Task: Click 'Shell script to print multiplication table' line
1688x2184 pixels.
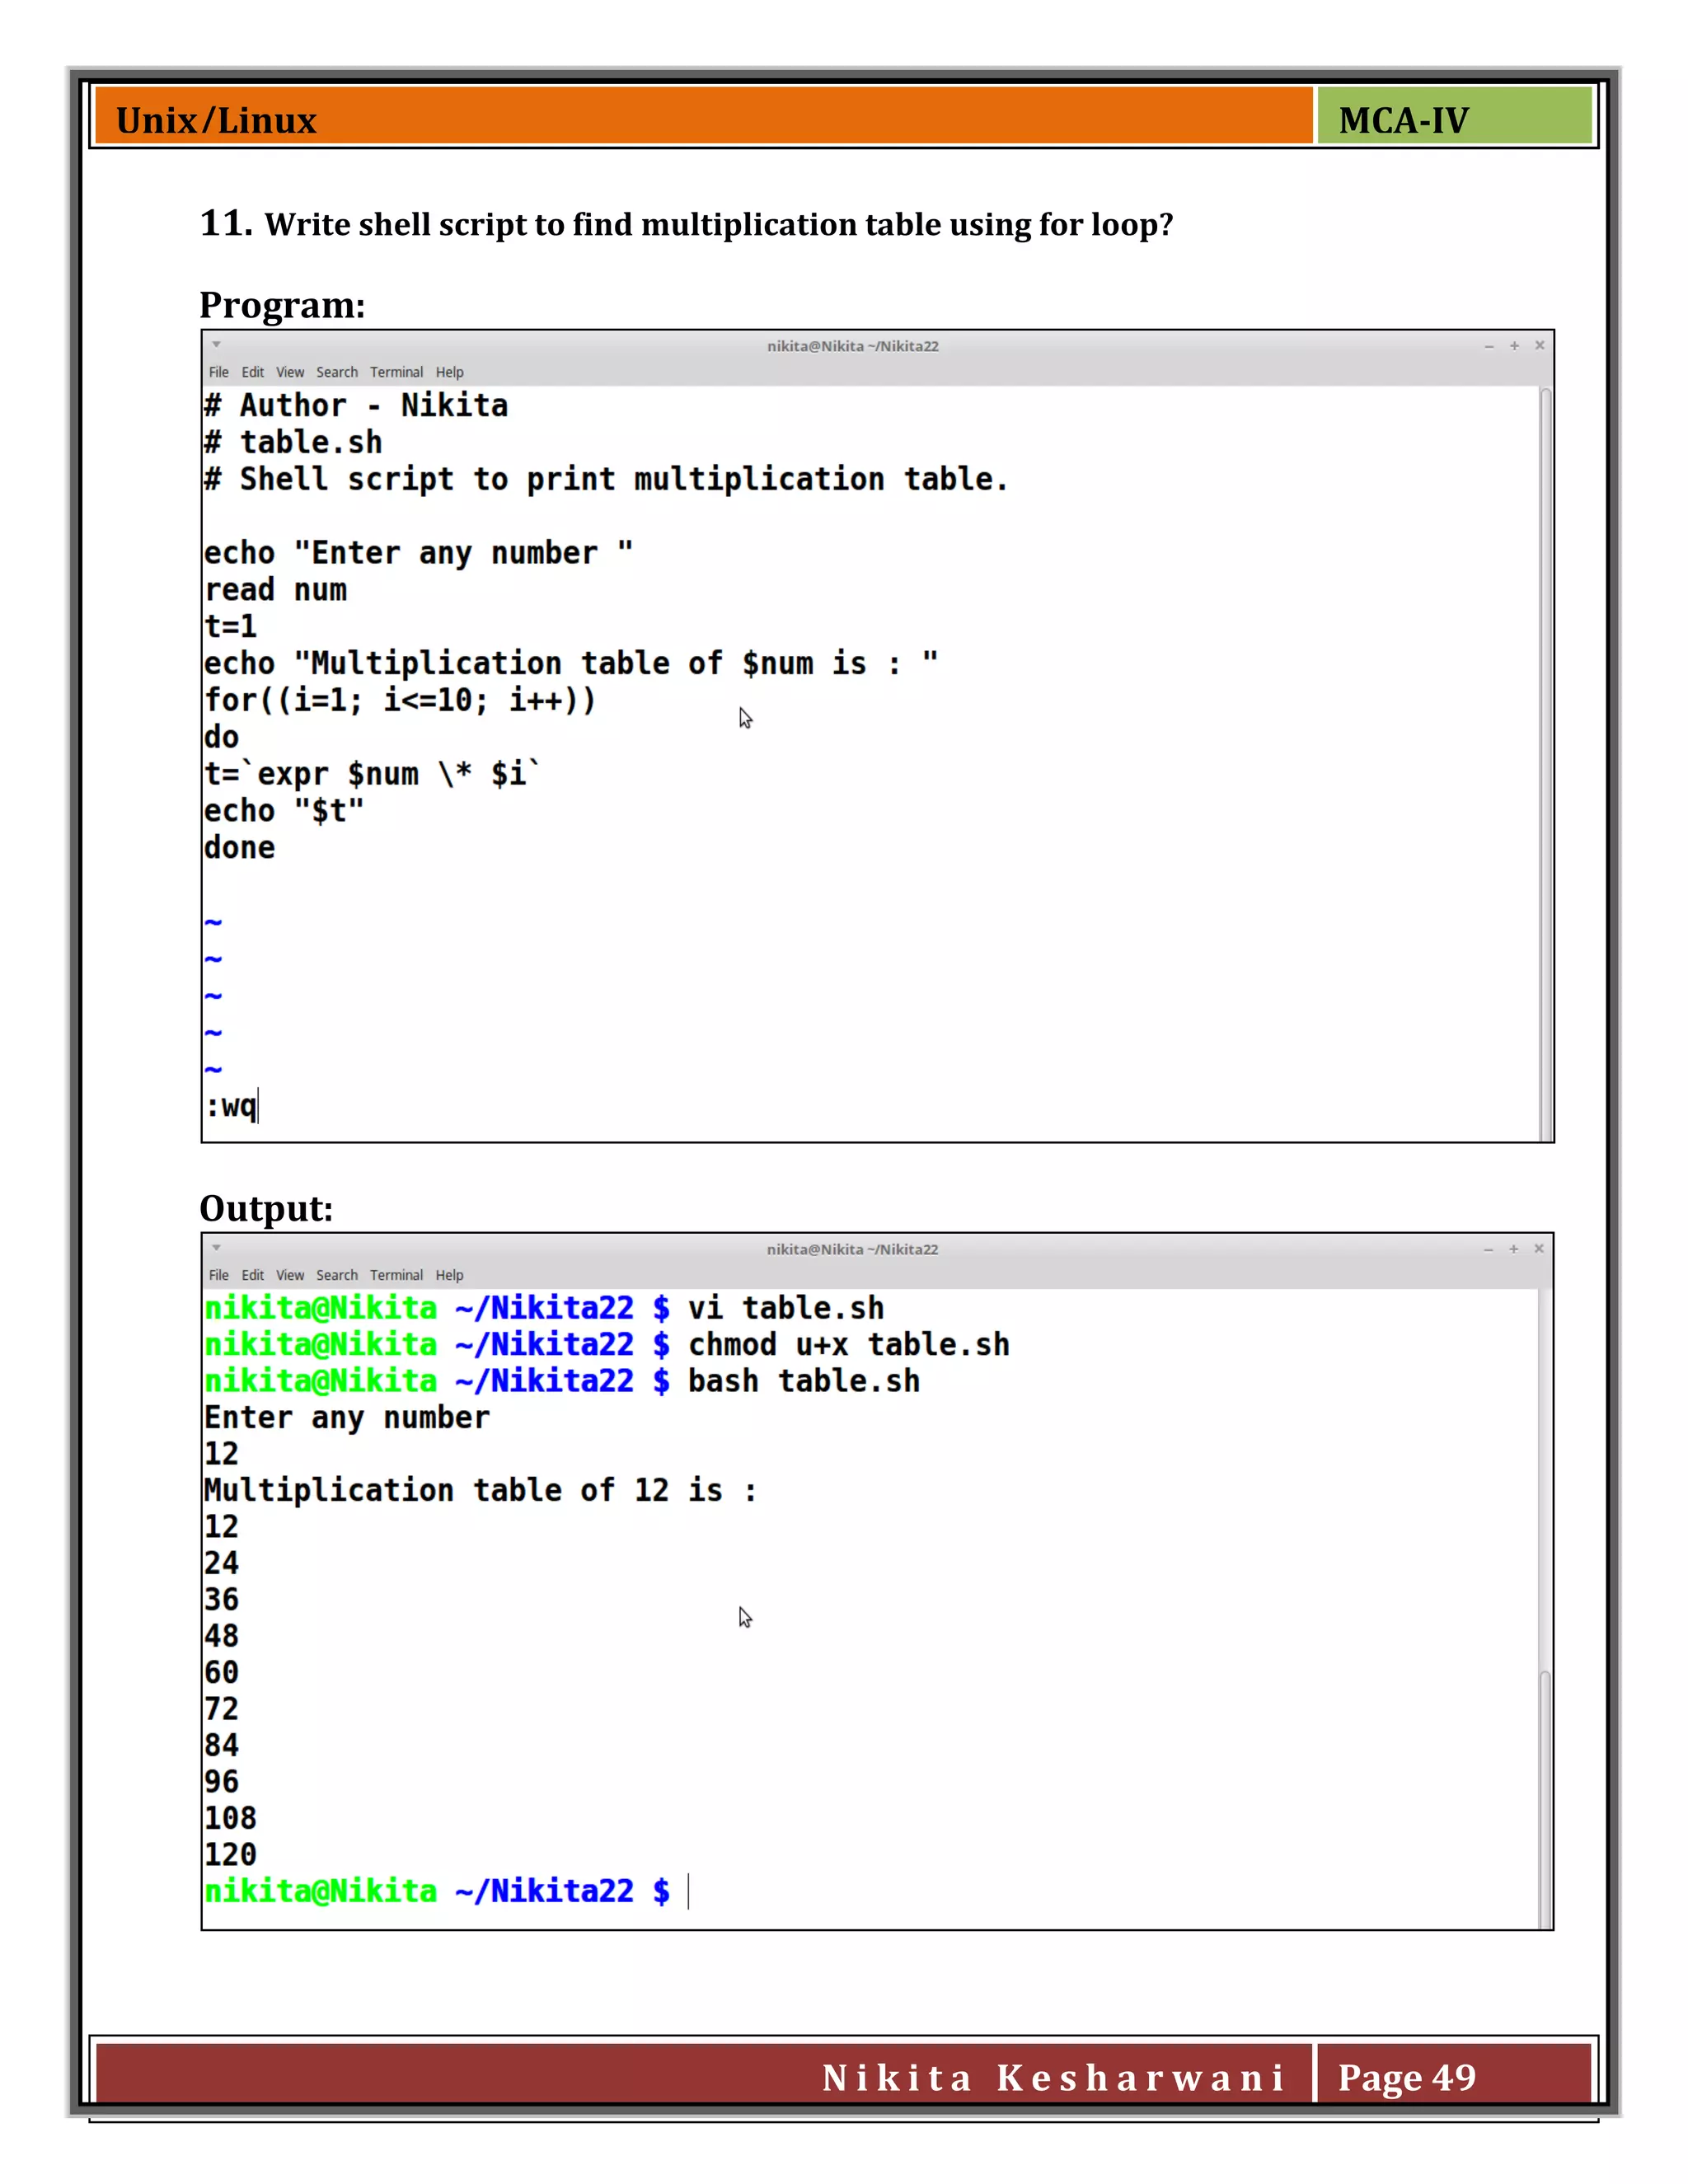Action: (x=606, y=479)
